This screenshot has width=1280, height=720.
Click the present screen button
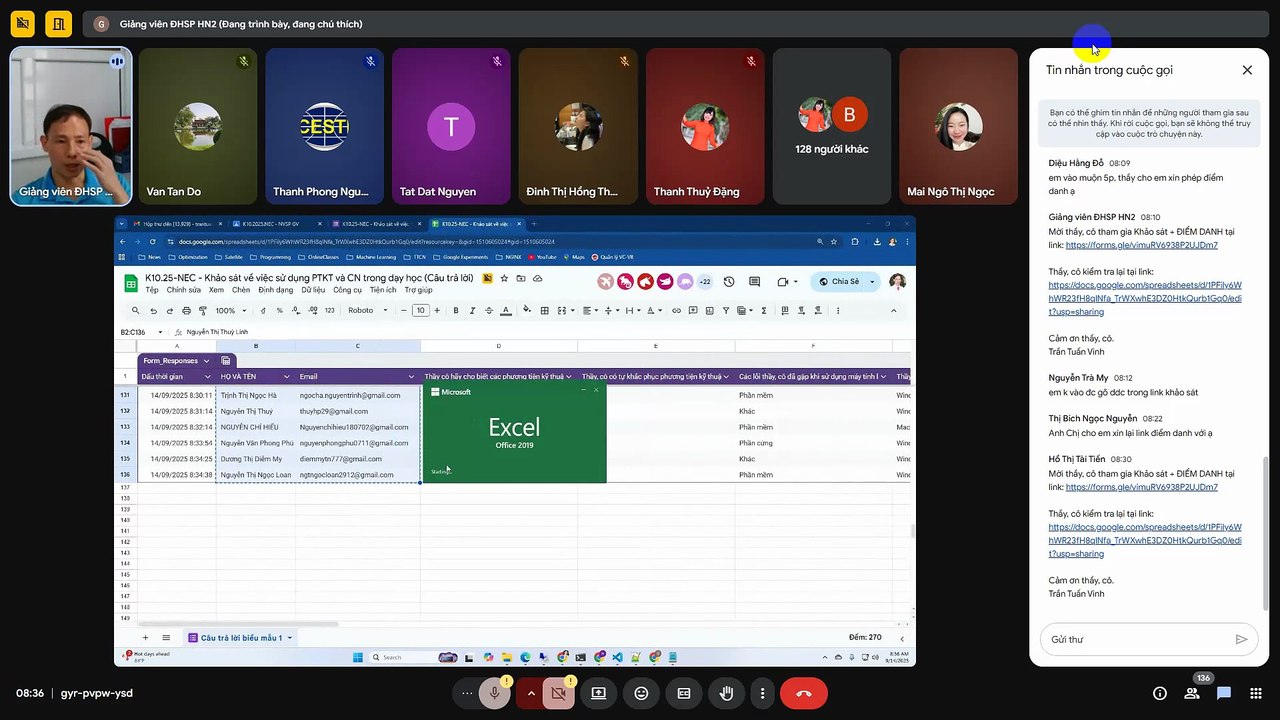pos(598,693)
